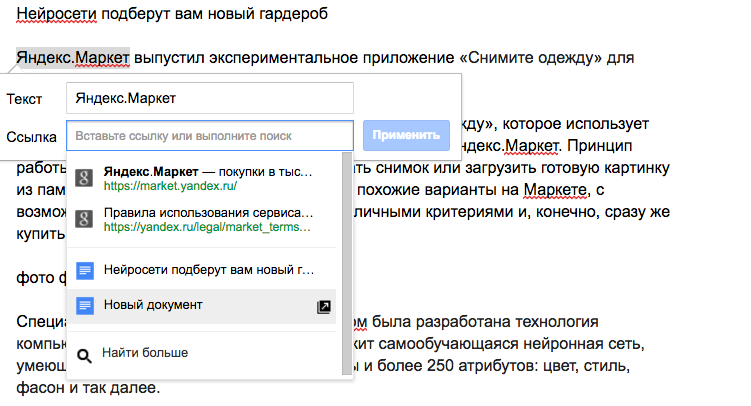Pick the Новый документ suggestion text

153,305
